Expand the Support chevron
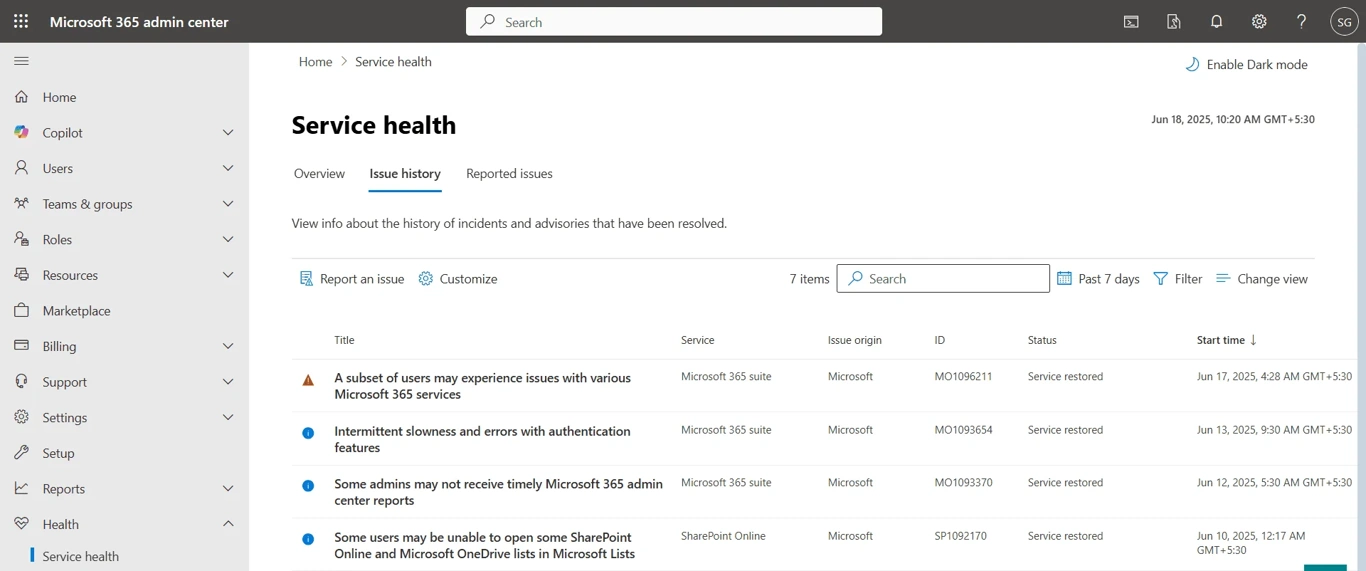This screenshot has height=571, width=1366. click(228, 381)
